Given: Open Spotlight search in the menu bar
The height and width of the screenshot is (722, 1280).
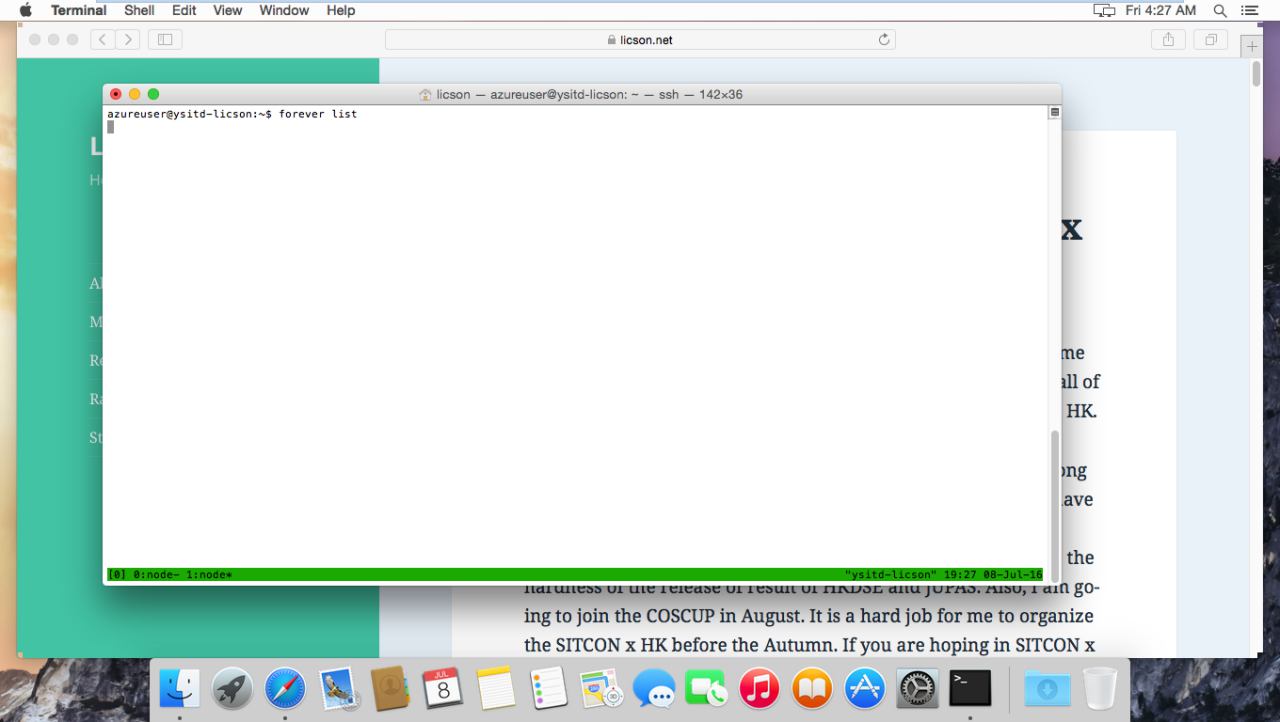Looking at the screenshot, I should tap(1218, 10).
